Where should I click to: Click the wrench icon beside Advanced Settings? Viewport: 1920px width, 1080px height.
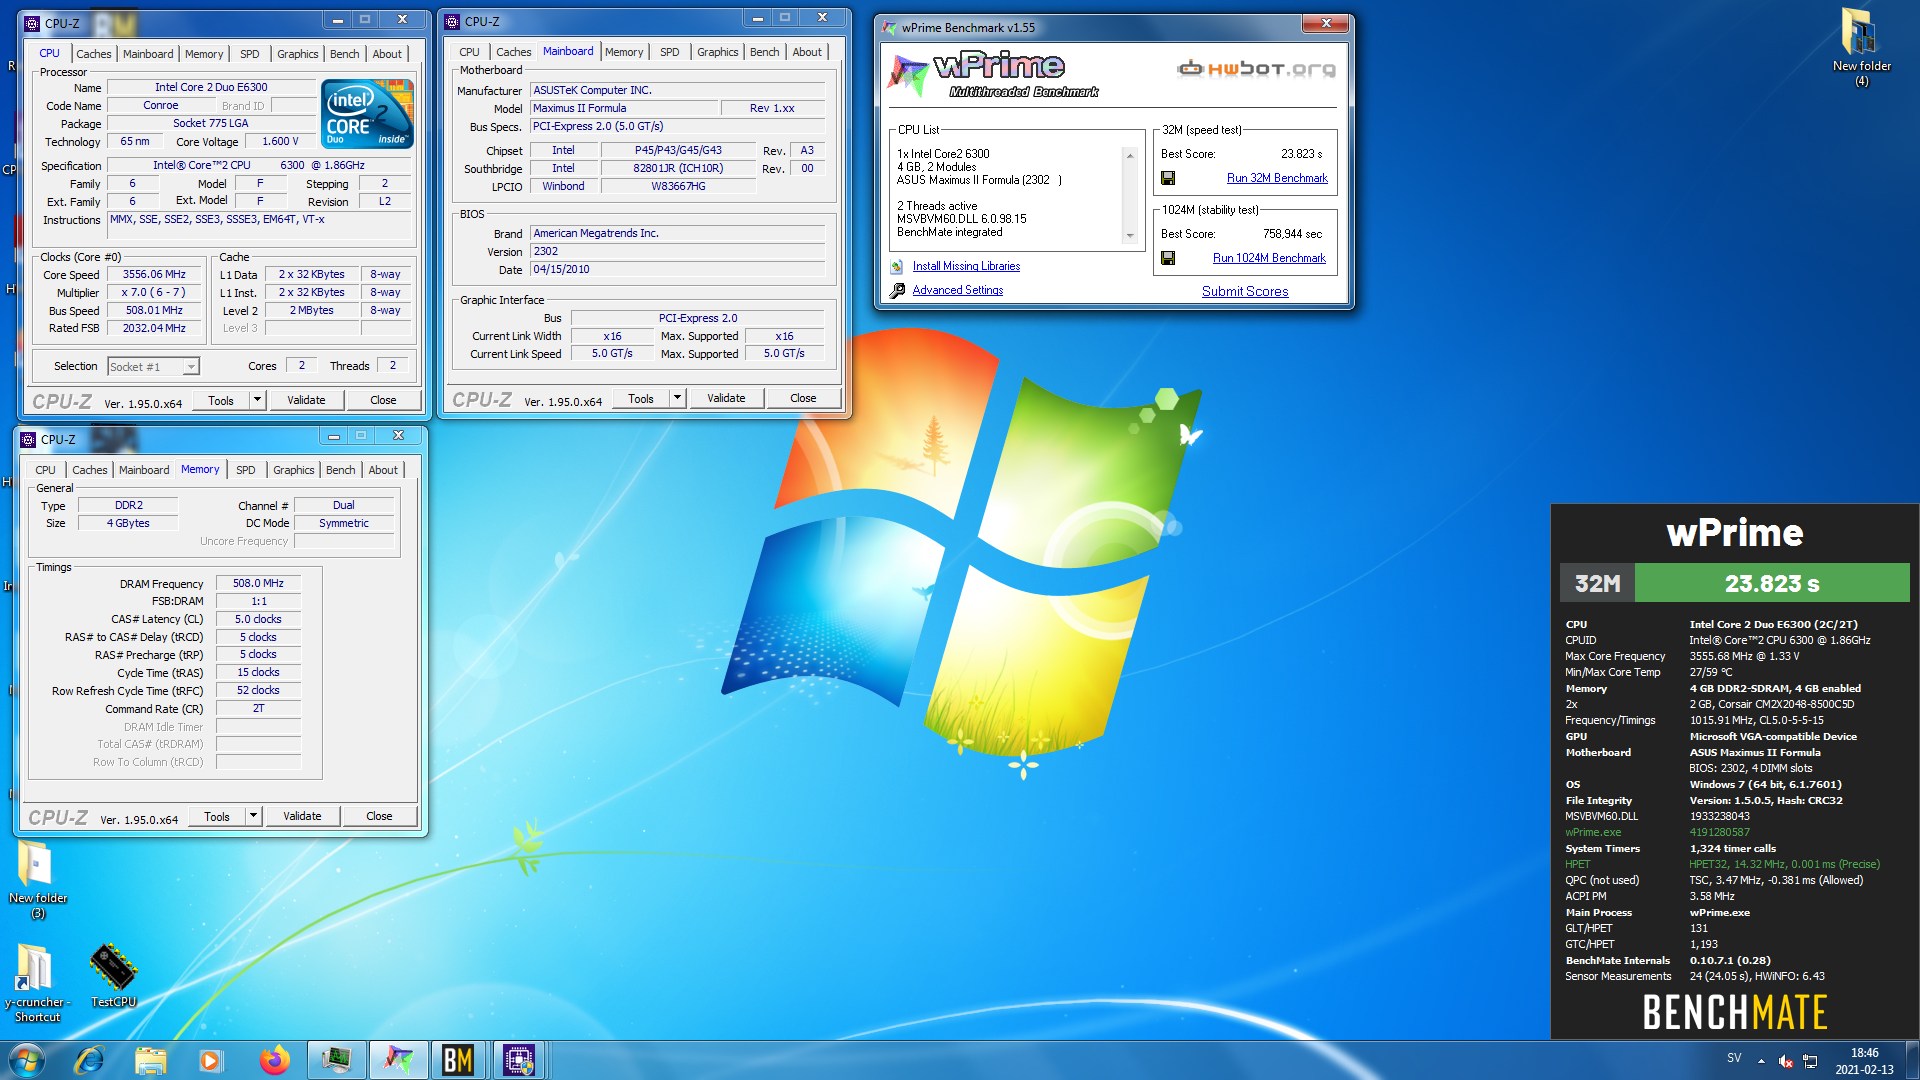897,290
